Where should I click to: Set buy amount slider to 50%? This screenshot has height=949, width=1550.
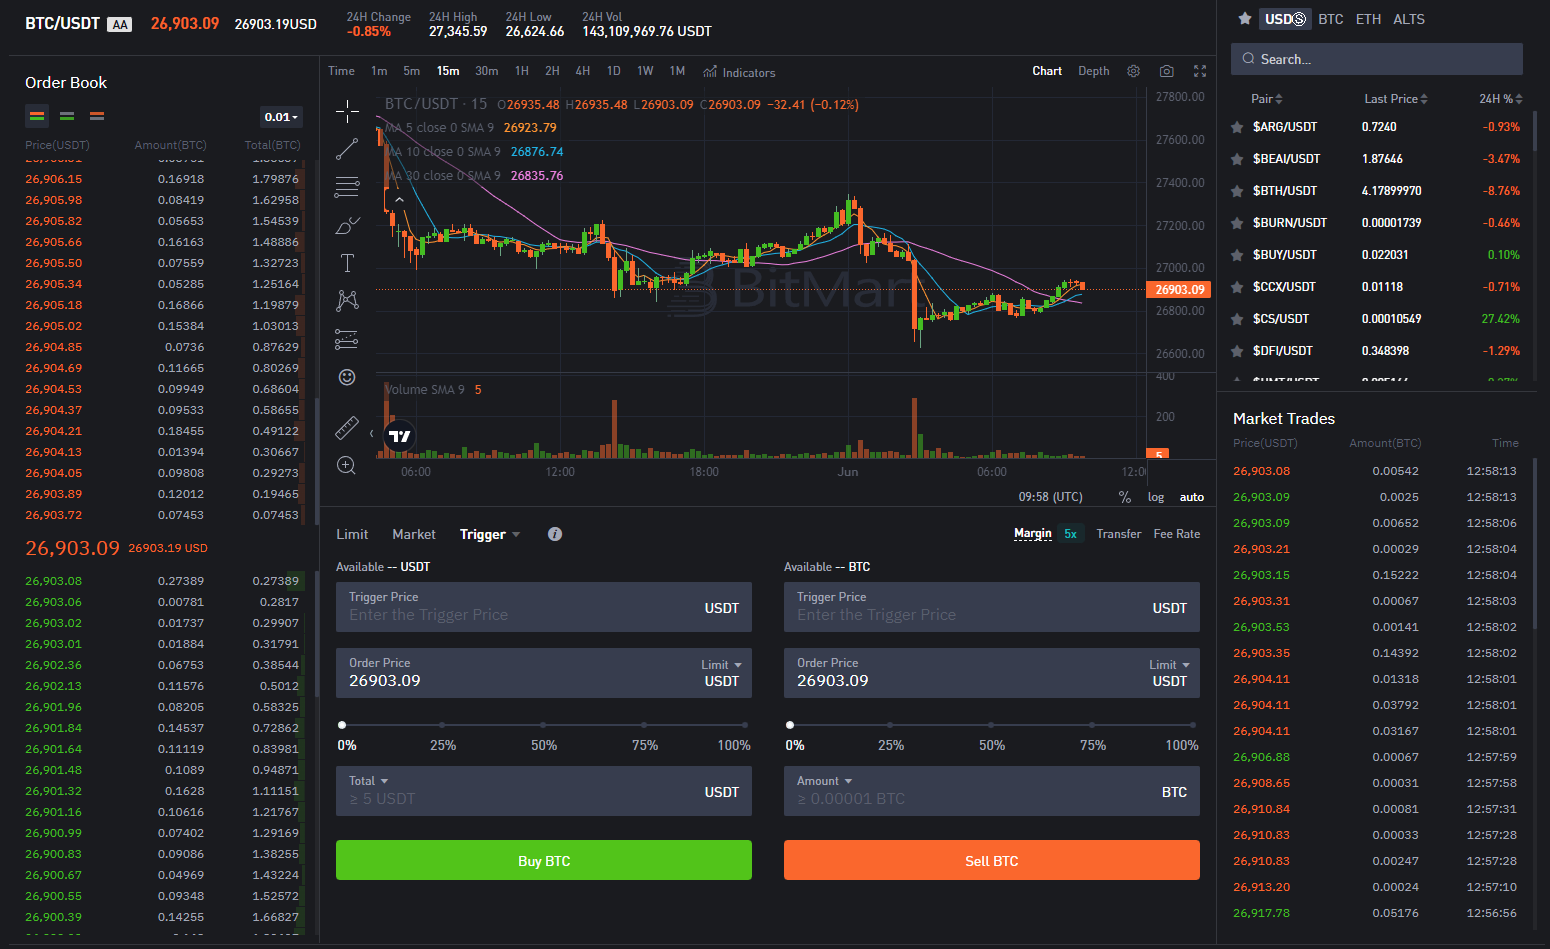click(543, 725)
